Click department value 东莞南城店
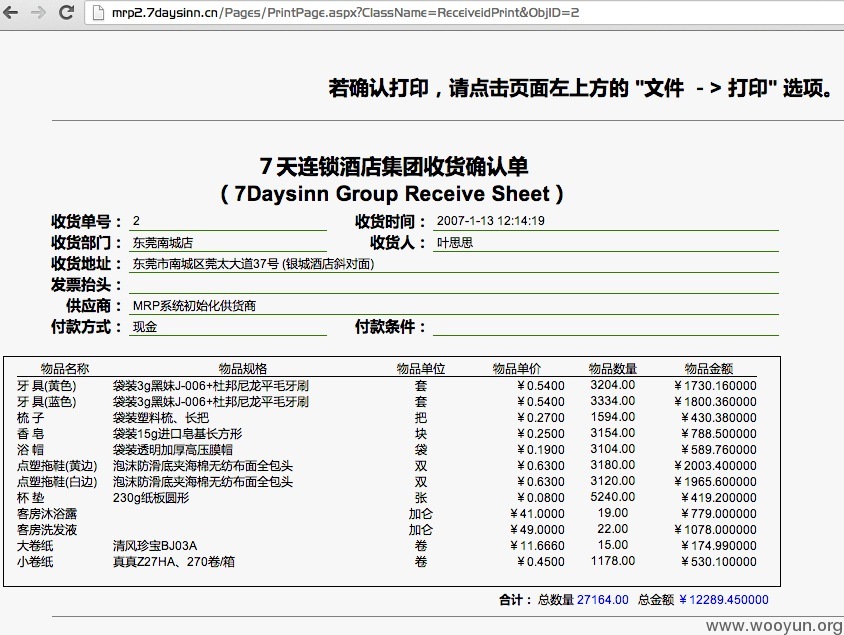This screenshot has width=844, height=635. (163, 243)
